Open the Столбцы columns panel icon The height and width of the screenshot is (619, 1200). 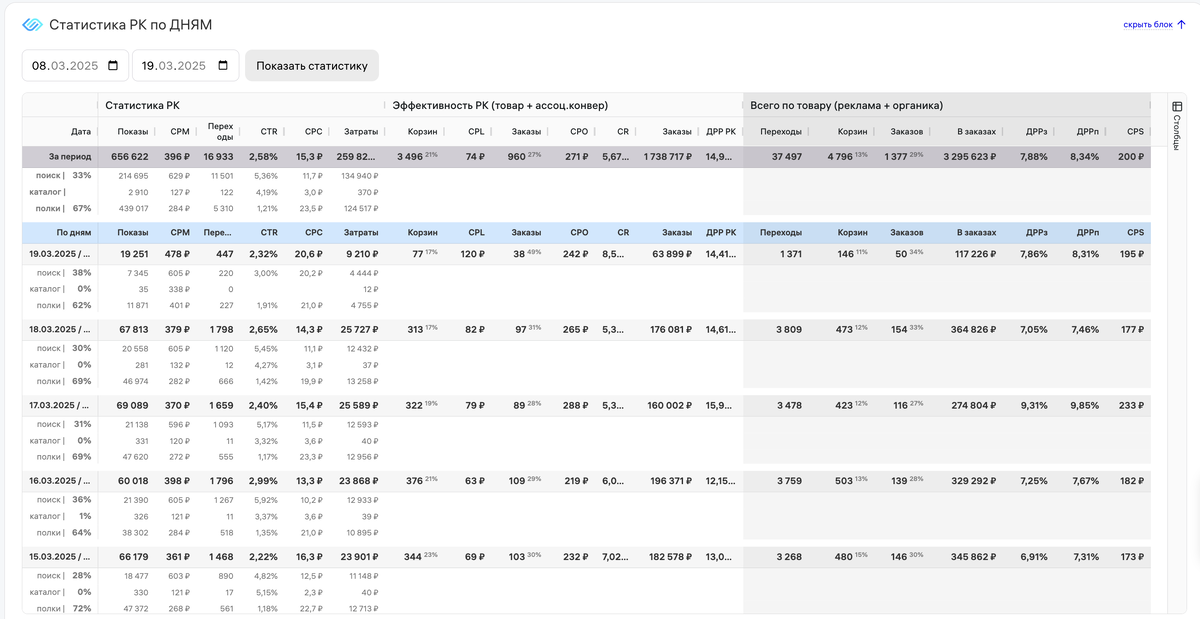(x=1177, y=107)
